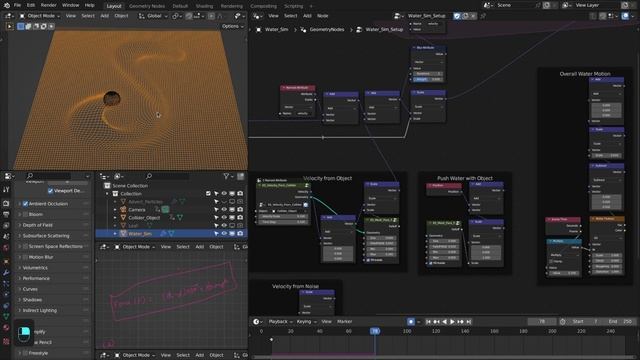The height and width of the screenshot is (360, 640).
Task: Select Collider_Object in the outliner
Action: (x=144, y=218)
